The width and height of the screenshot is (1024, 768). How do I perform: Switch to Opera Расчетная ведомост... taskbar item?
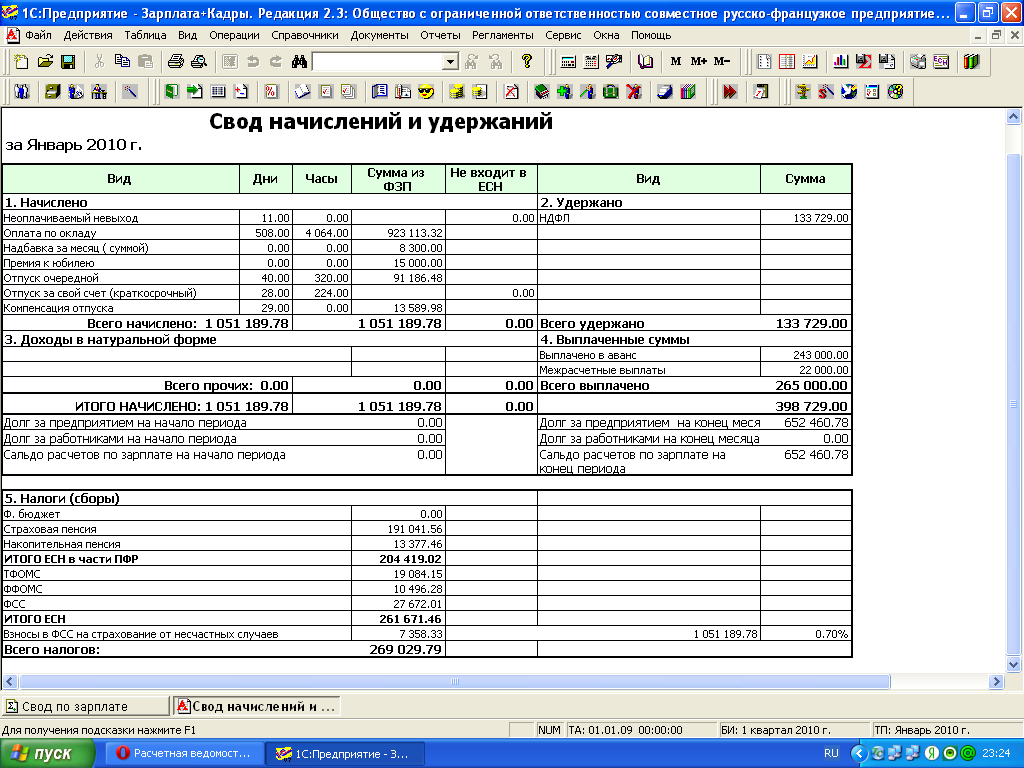(184, 754)
